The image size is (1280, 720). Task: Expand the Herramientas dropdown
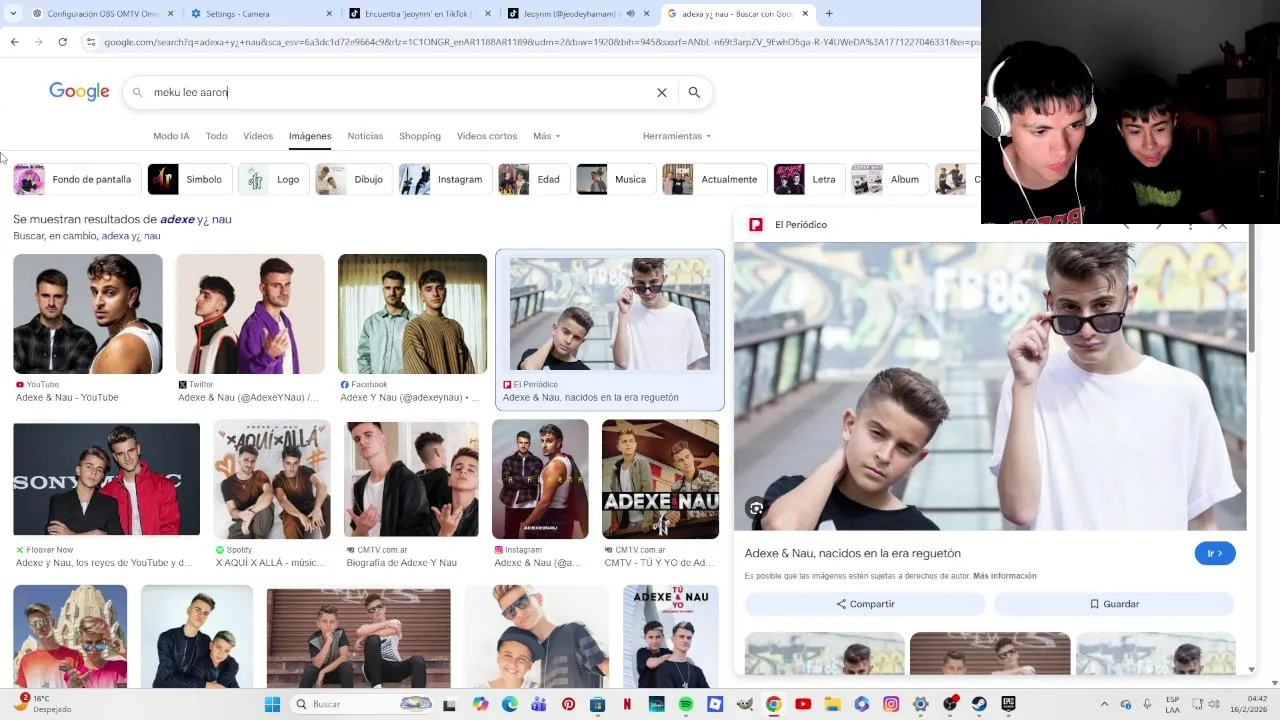tap(677, 136)
